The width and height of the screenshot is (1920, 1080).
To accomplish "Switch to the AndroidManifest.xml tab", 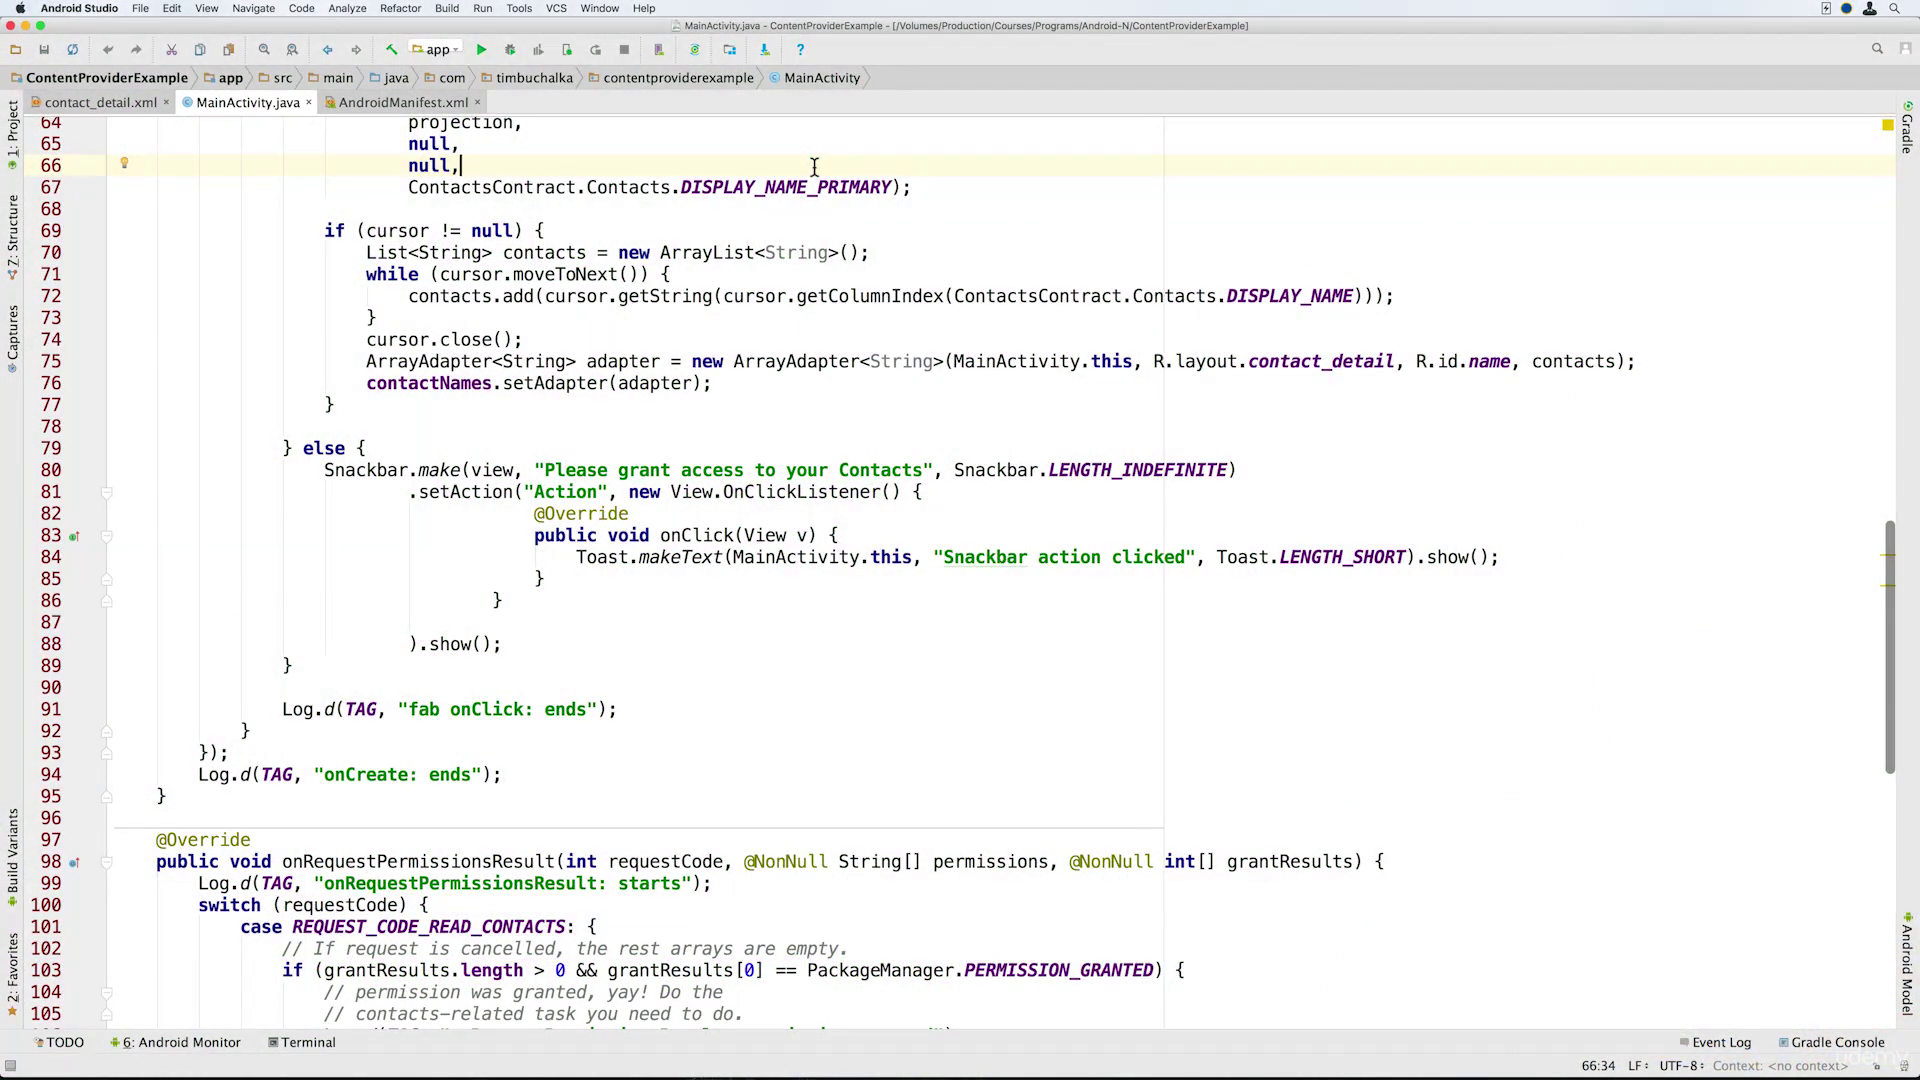I will (403, 102).
